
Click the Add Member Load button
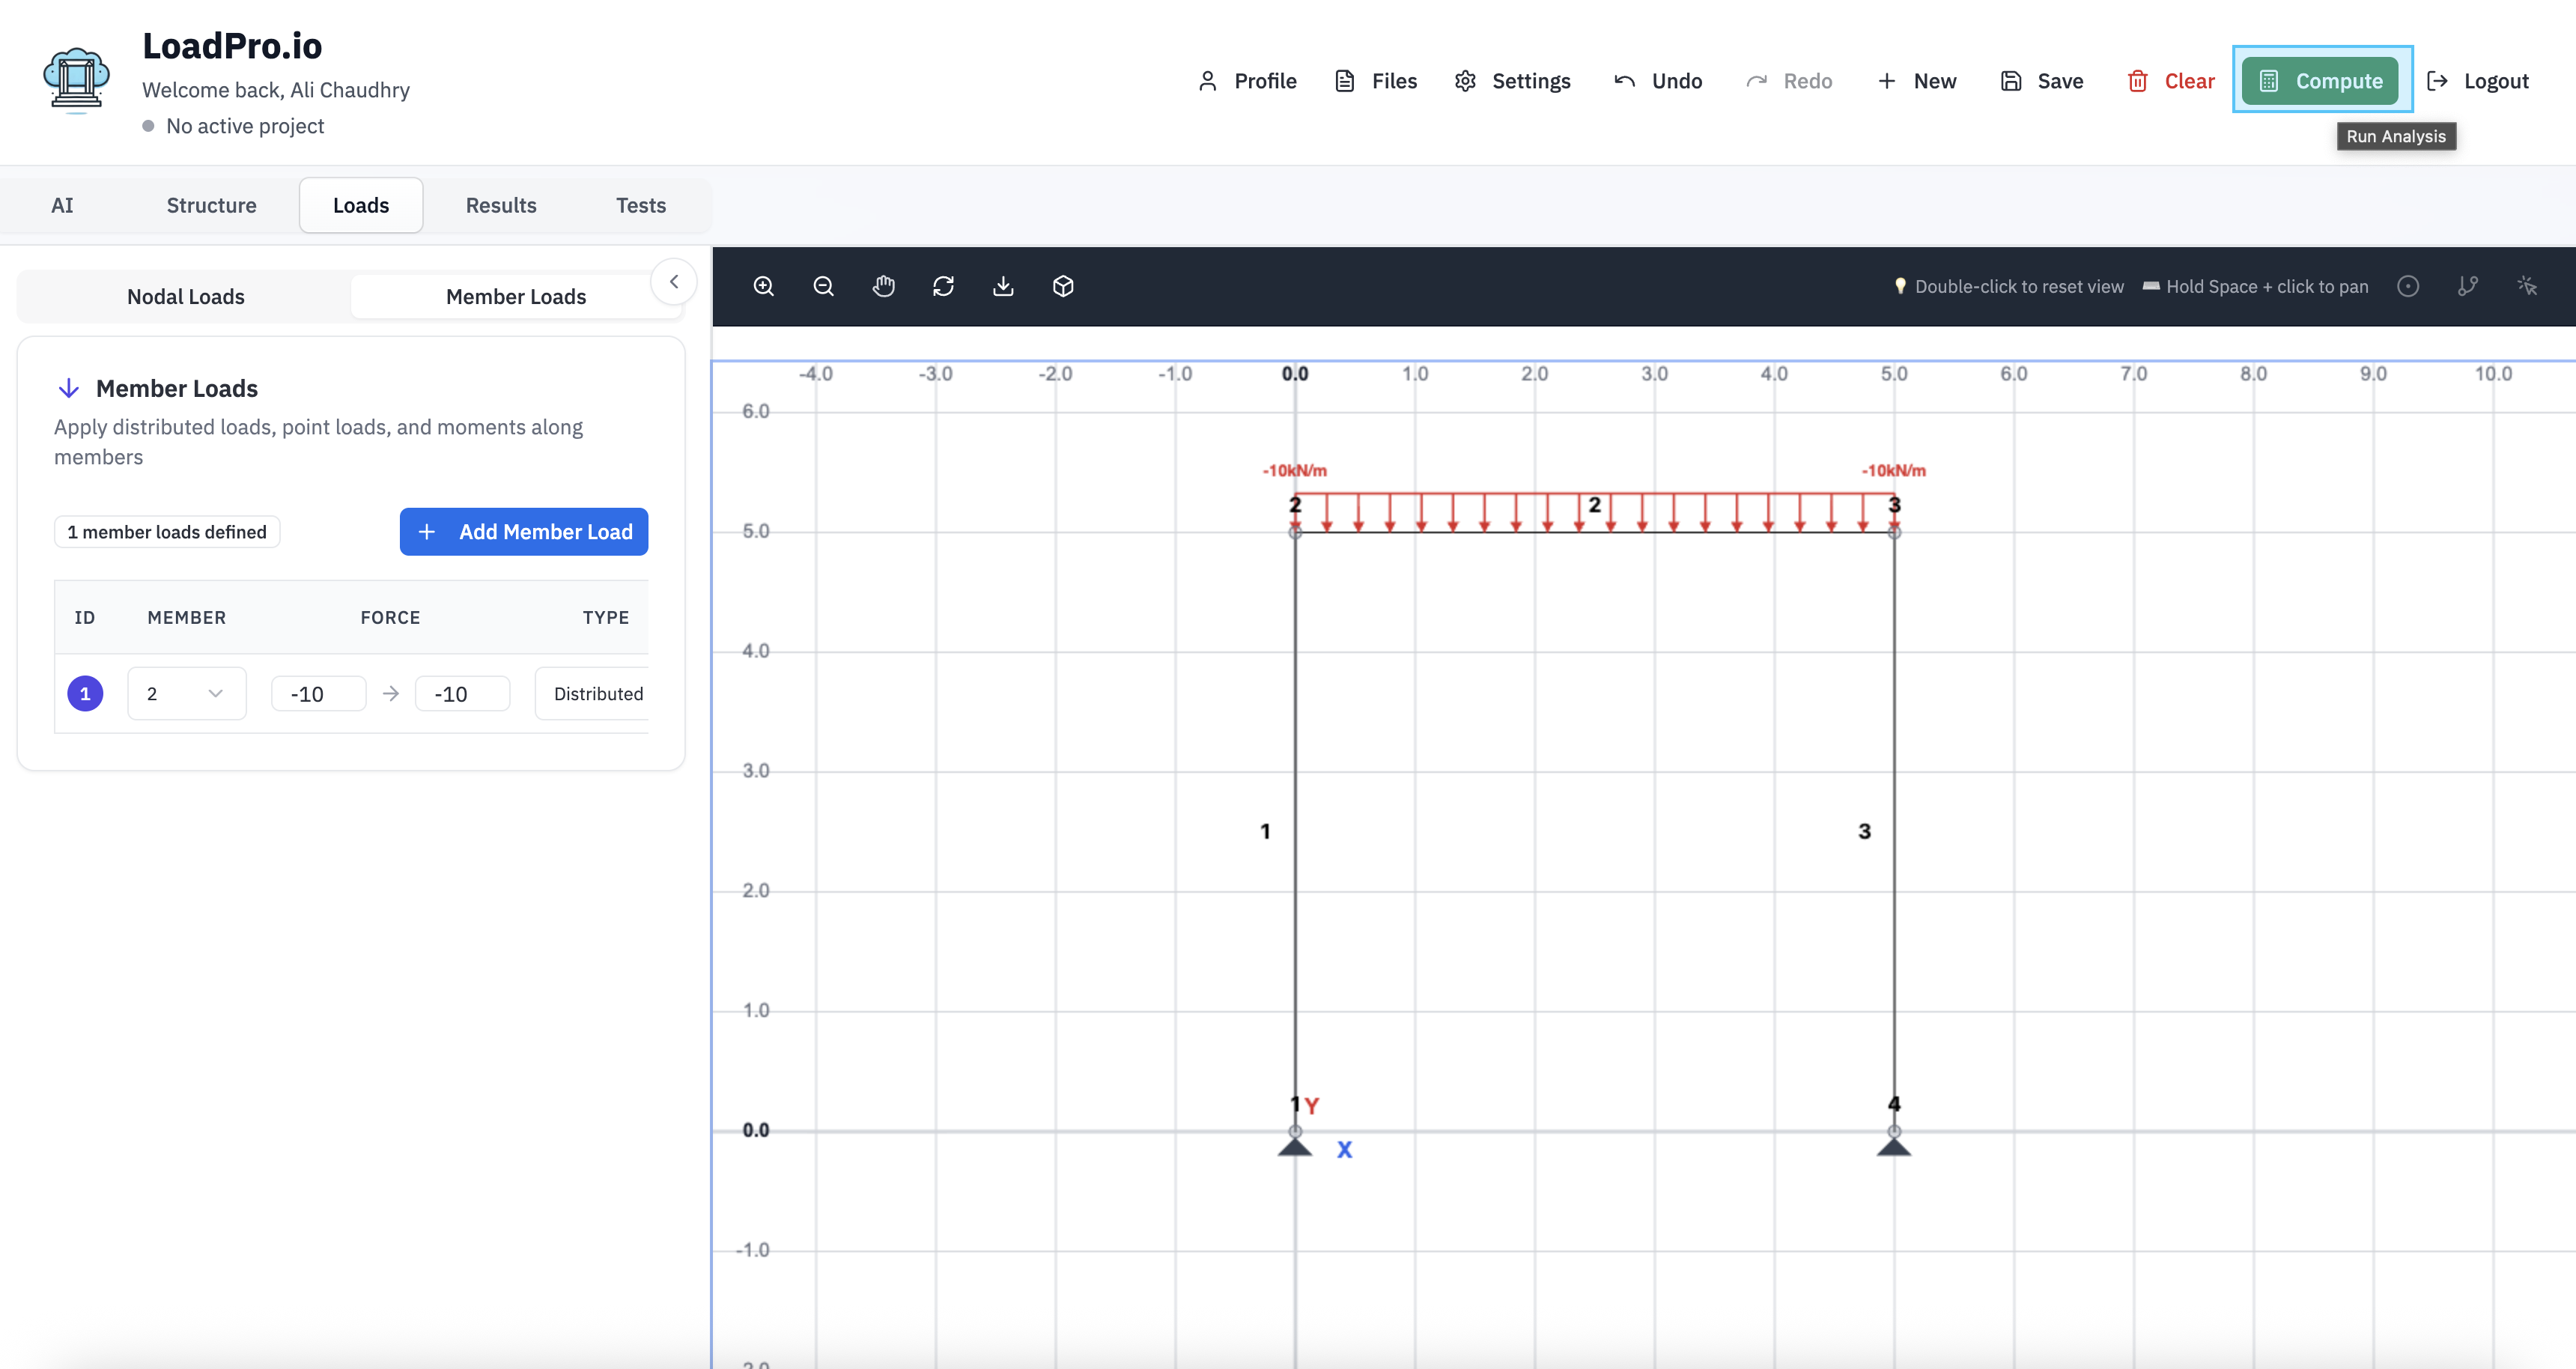coord(523,531)
